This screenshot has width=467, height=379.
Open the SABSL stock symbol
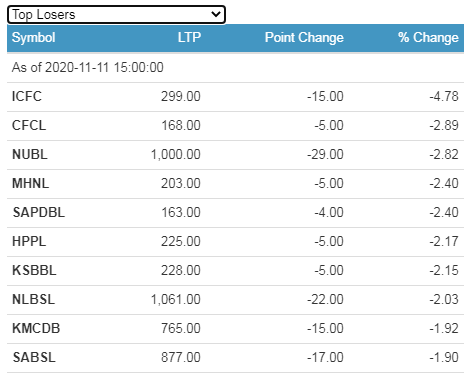click(34, 358)
